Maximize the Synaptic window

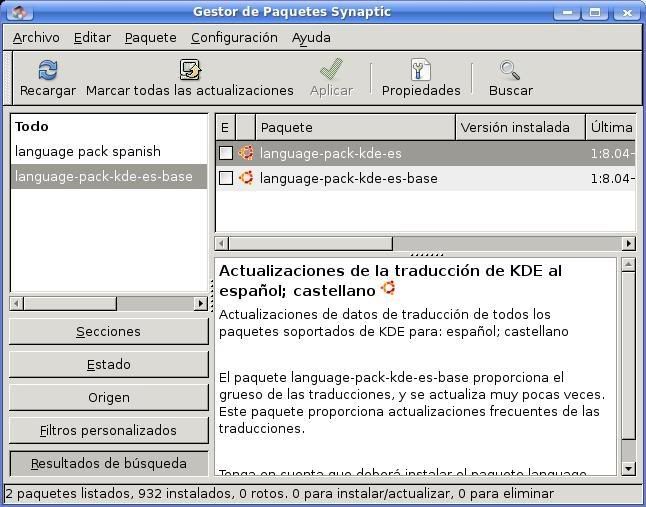pyautogui.click(x=595, y=12)
